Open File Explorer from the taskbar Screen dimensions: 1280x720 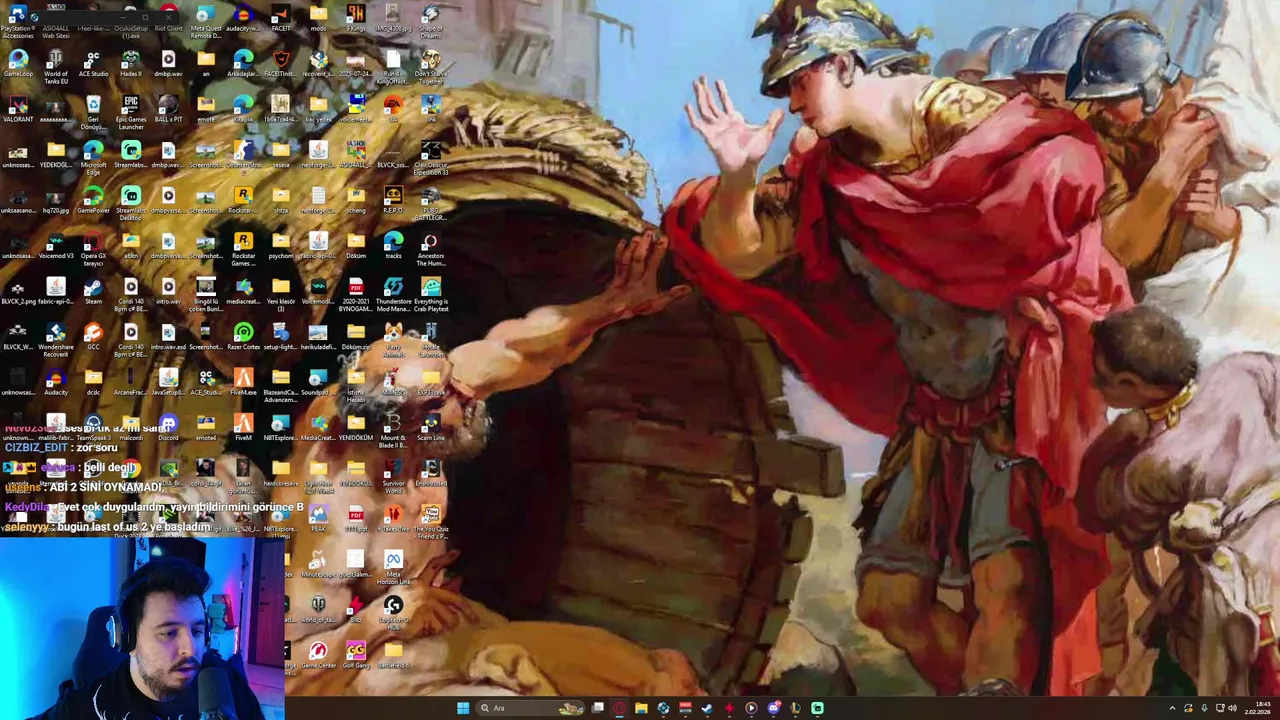(641, 708)
